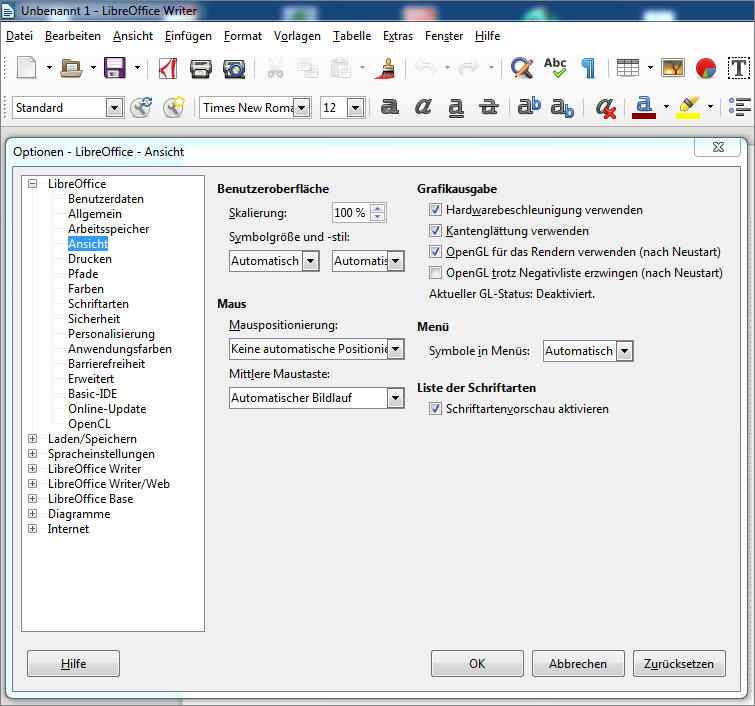
Task: Open the Tabelle menu
Action: point(352,36)
